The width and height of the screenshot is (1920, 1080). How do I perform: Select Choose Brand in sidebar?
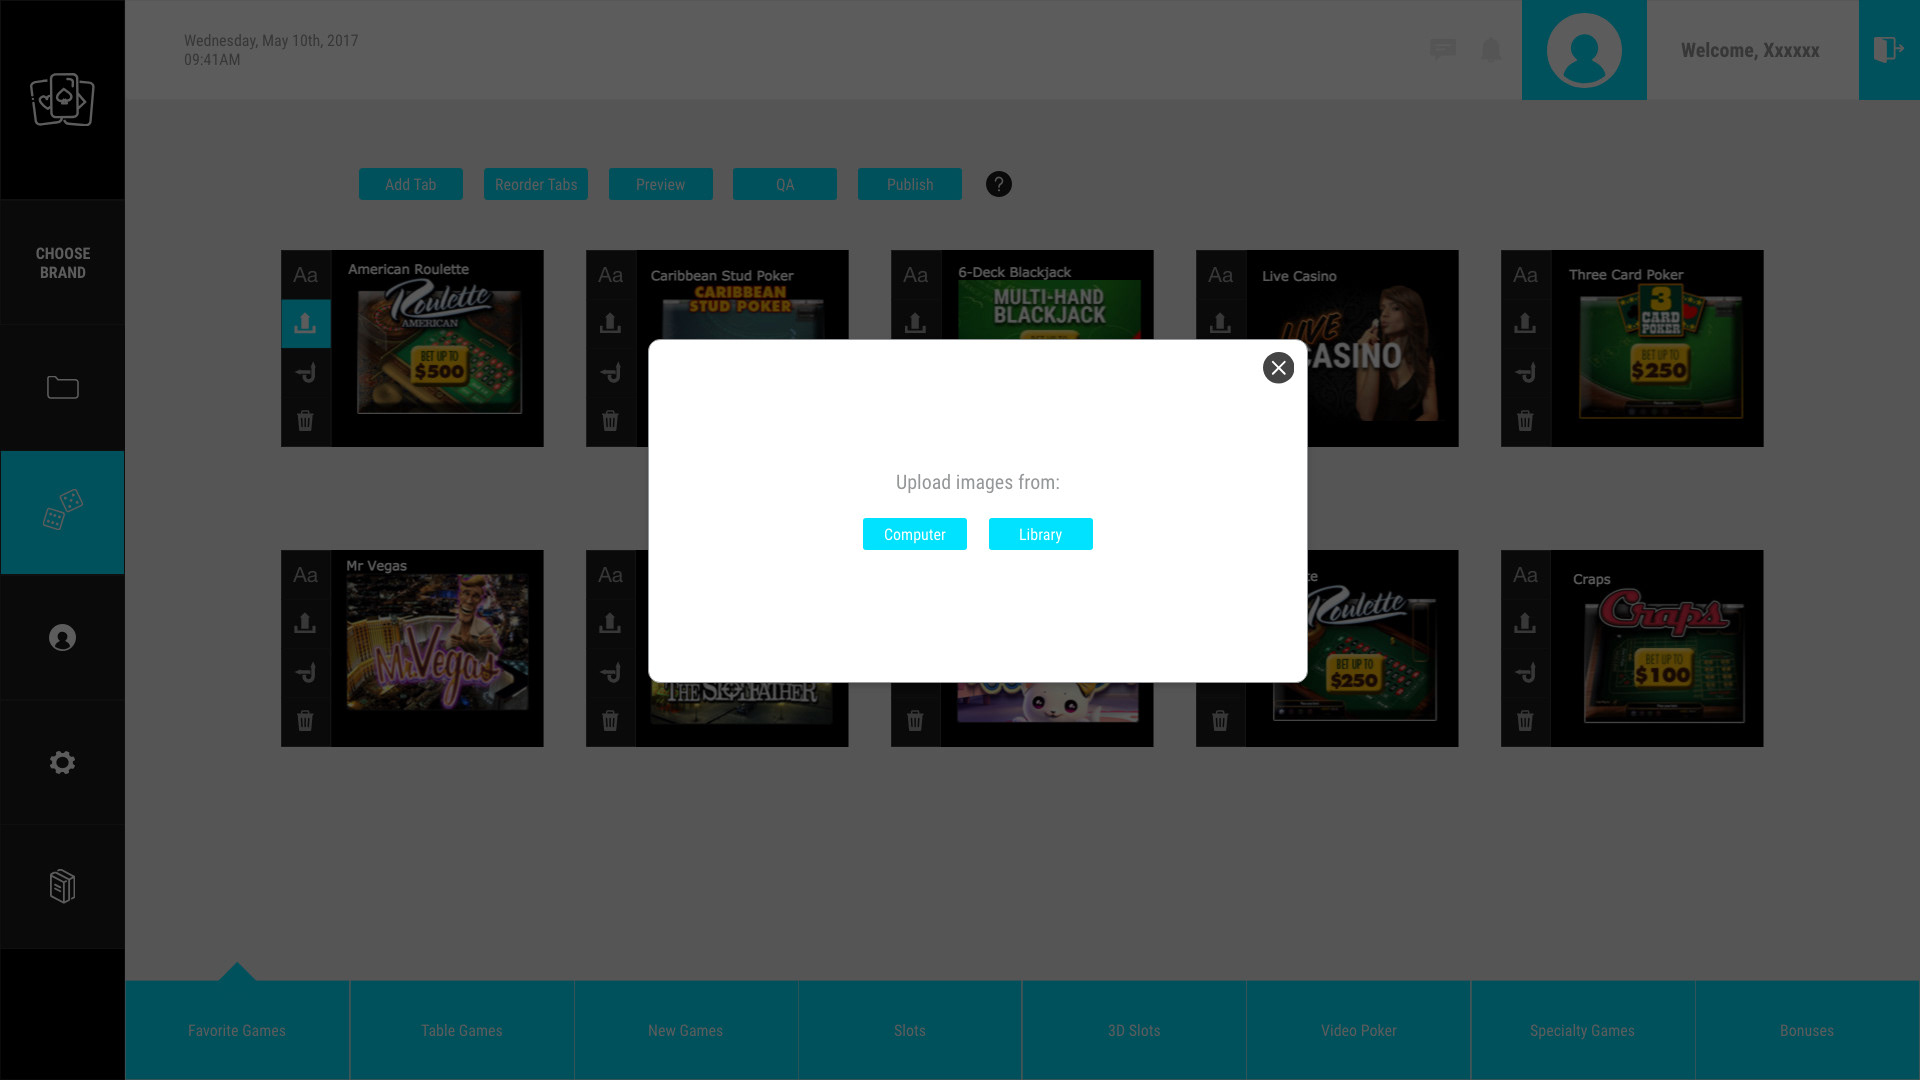(x=62, y=263)
